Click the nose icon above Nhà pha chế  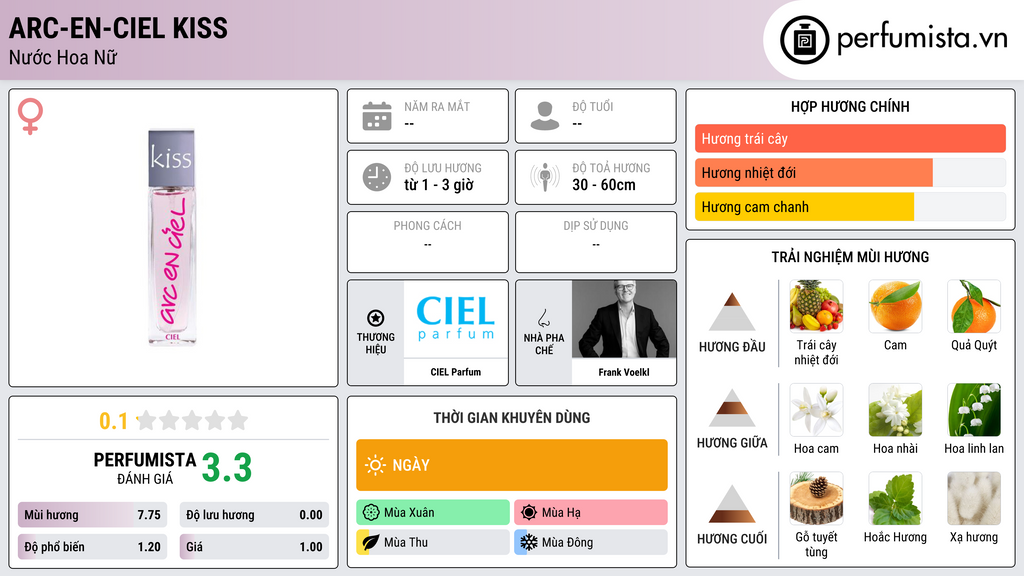(543, 318)
